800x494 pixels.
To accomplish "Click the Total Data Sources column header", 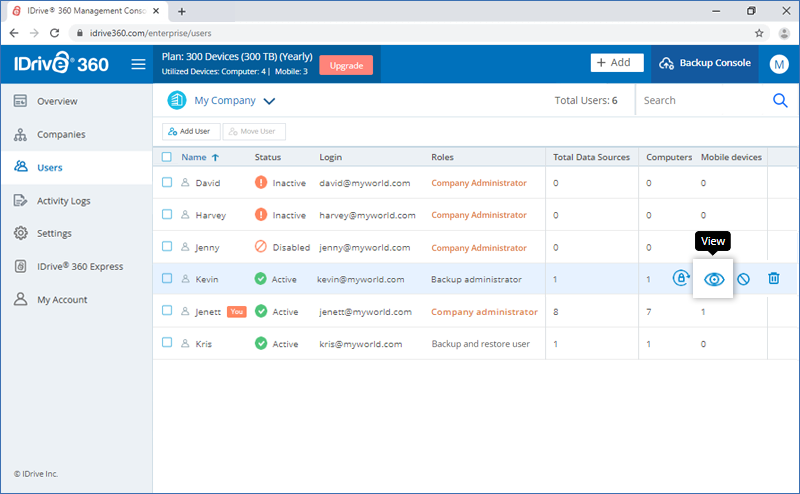I will [x=591, y=157].
